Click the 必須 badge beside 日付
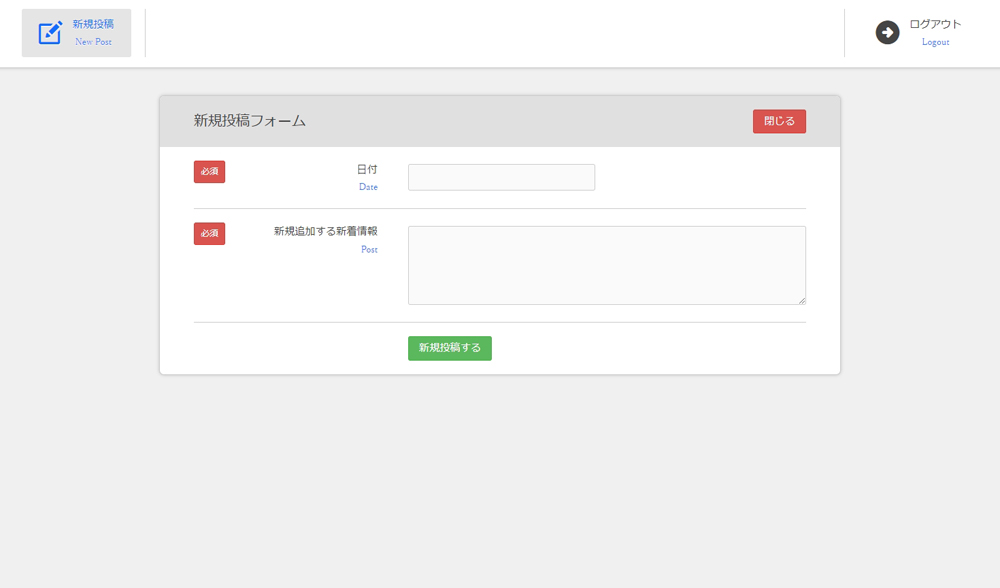 [209, 172]
